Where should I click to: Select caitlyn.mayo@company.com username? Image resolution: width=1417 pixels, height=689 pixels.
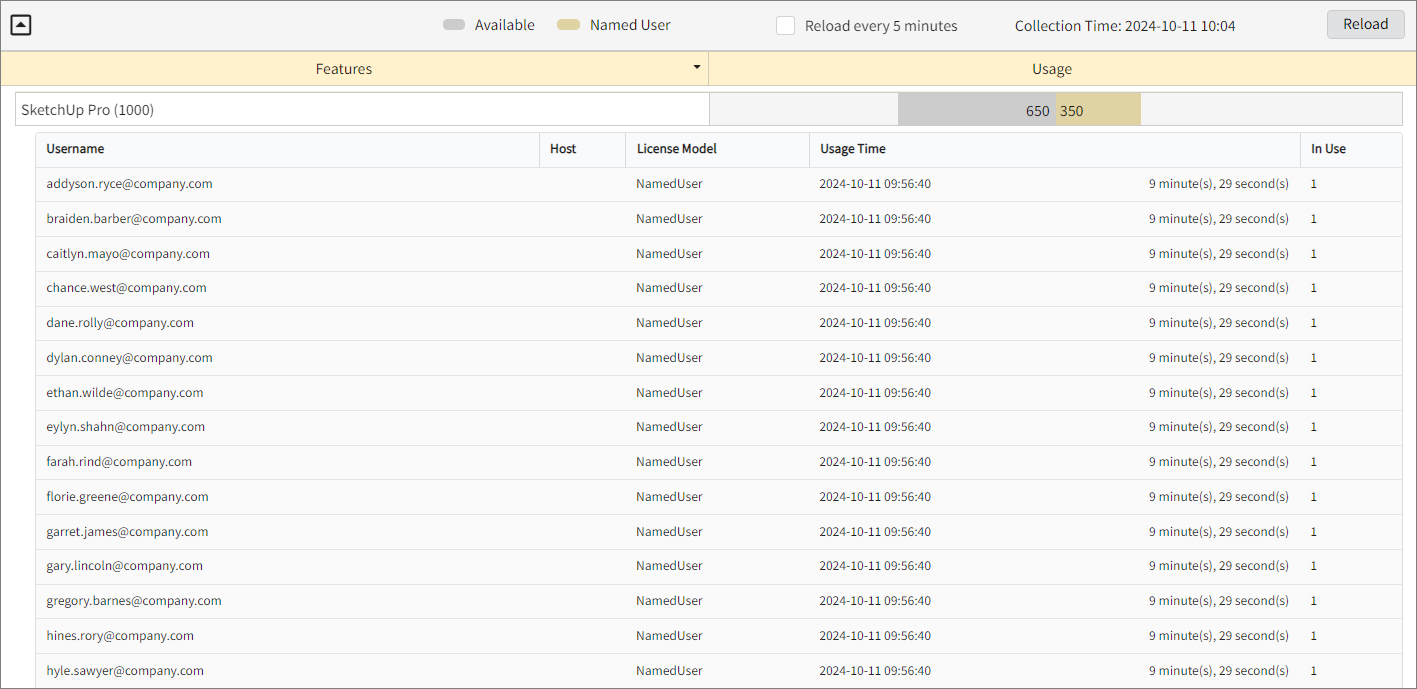[x=128, y=254]
